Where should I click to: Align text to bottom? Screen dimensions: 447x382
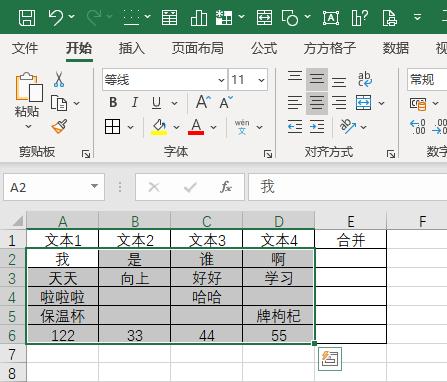point(339,81)
